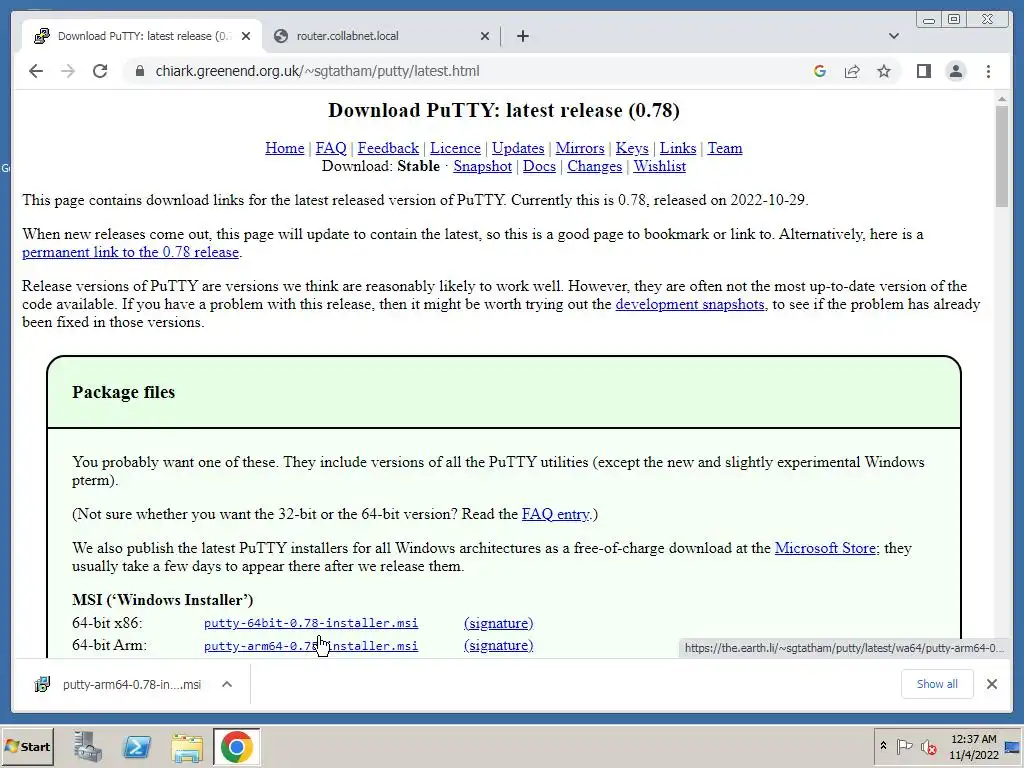This screenshot has height=768, width=1024.
Task: Open the Windows Start menu
Action: [x=27, y=746]
